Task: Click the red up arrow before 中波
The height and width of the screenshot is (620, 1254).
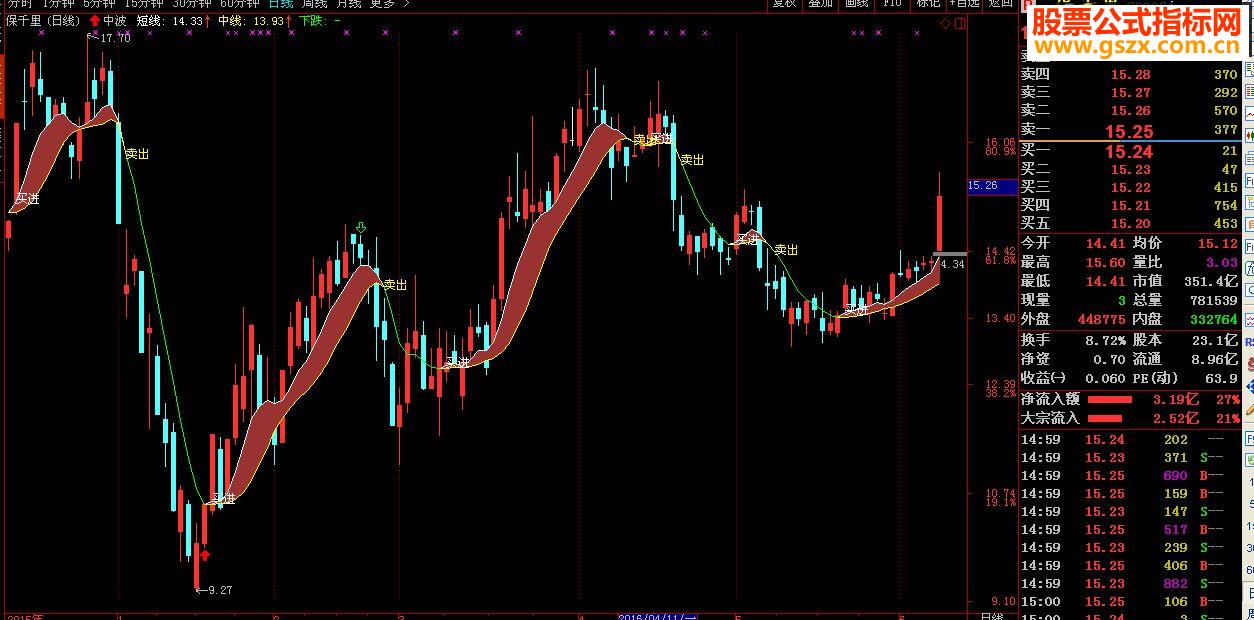Action: click(x=94, y=20)
